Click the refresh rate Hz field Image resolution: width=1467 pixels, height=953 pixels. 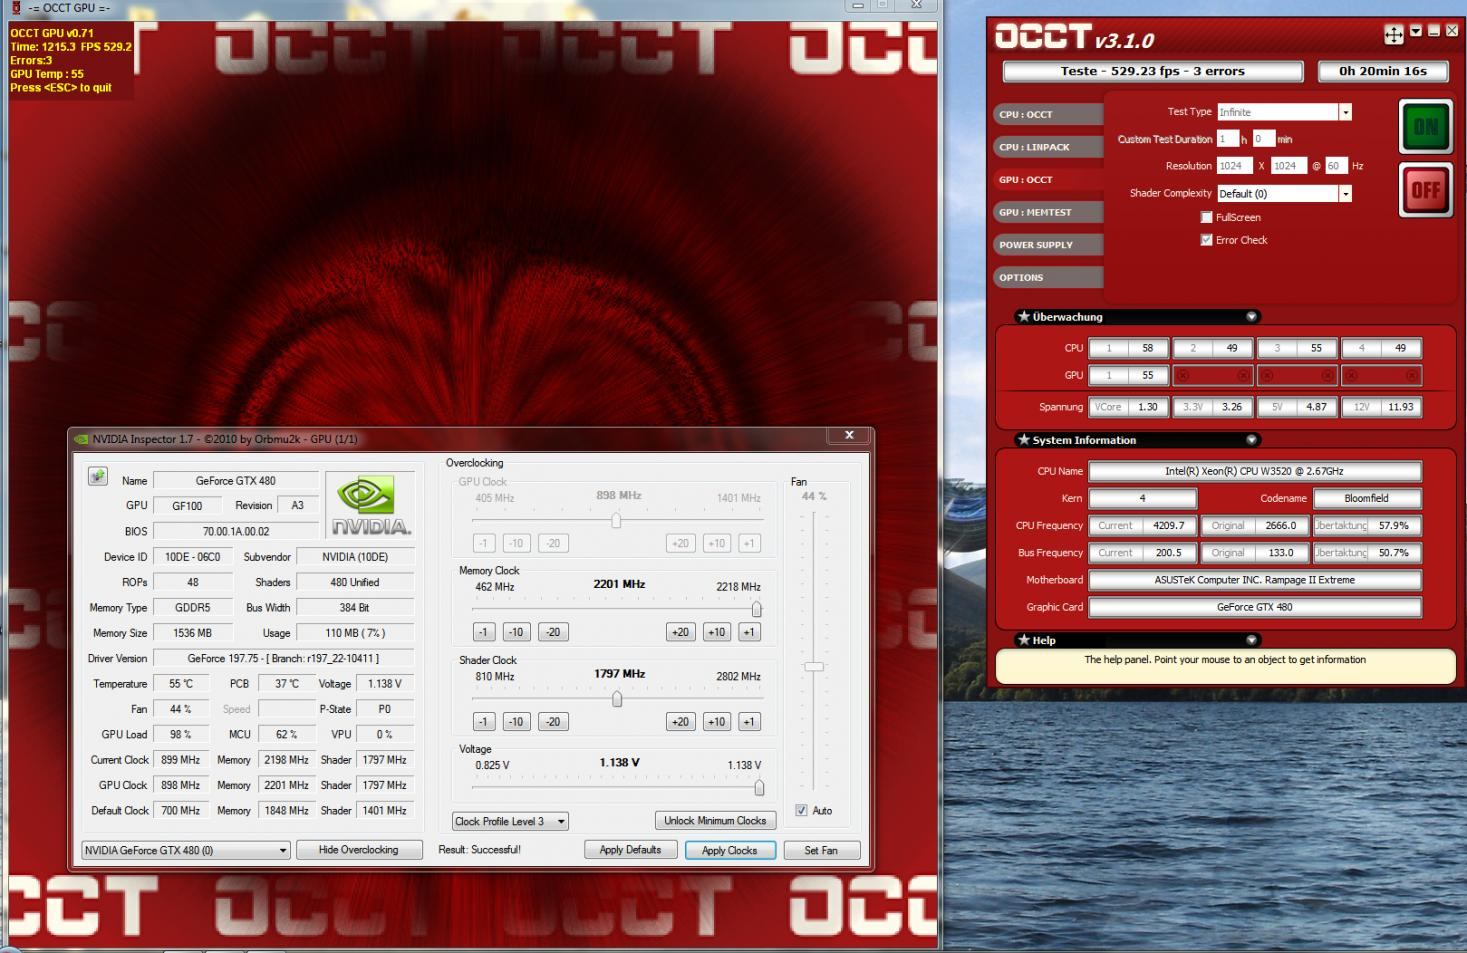click(1337, 166)
